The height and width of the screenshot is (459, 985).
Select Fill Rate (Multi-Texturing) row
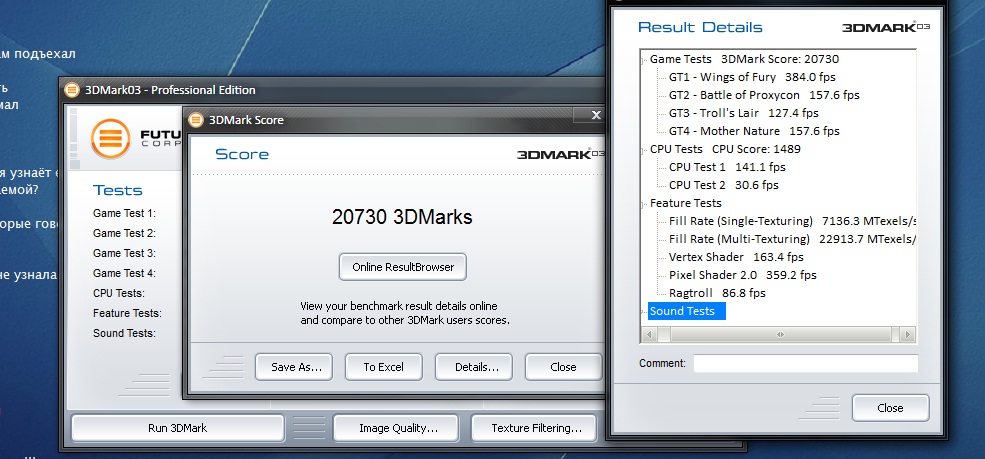click(792, 239)
